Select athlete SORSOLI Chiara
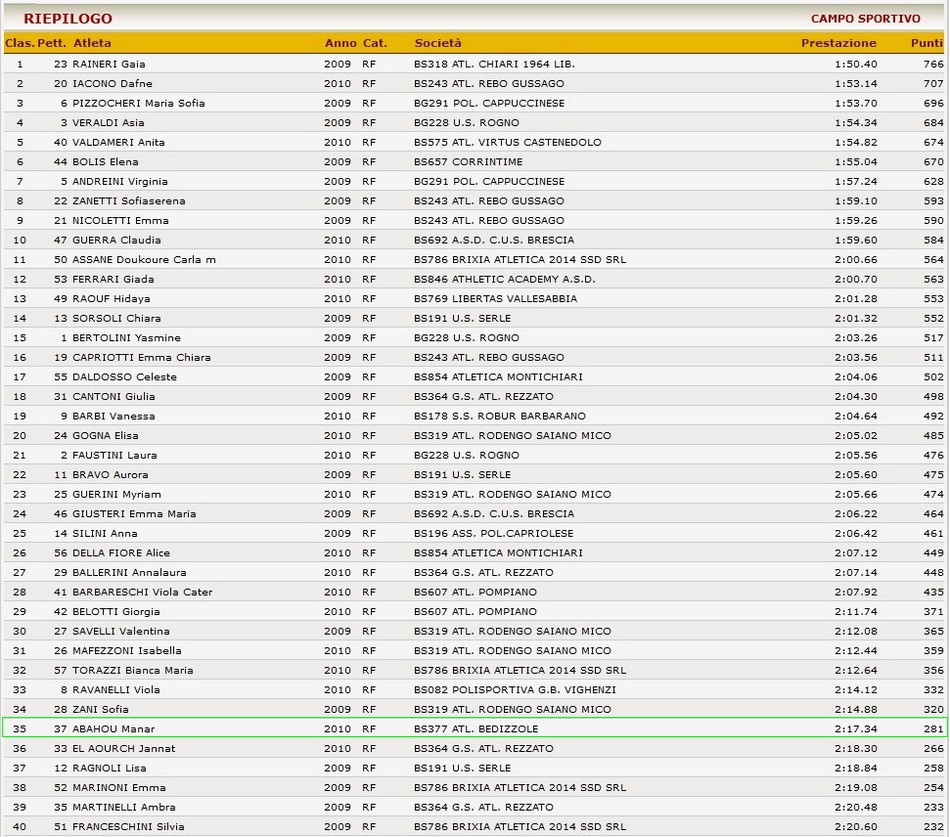The height and width of the screenshot is (837, 950). pos(117,318)
